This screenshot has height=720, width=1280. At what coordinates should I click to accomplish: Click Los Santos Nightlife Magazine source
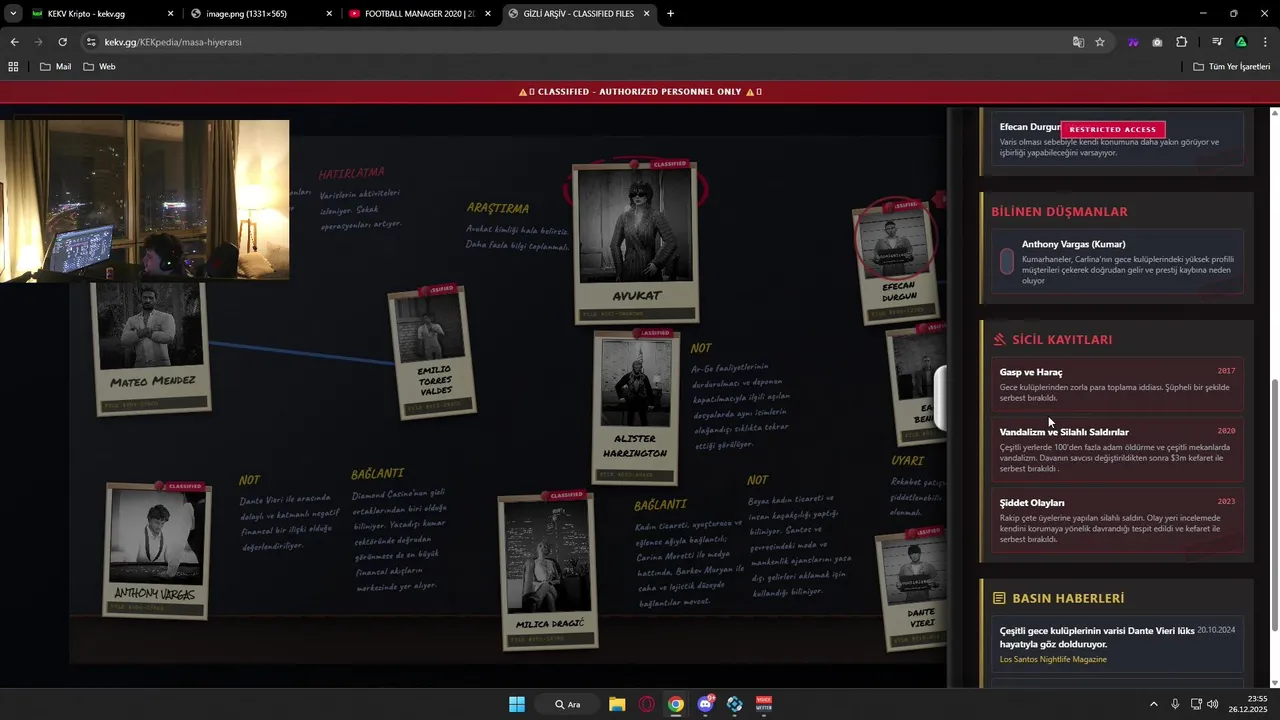pos(1053,659)
